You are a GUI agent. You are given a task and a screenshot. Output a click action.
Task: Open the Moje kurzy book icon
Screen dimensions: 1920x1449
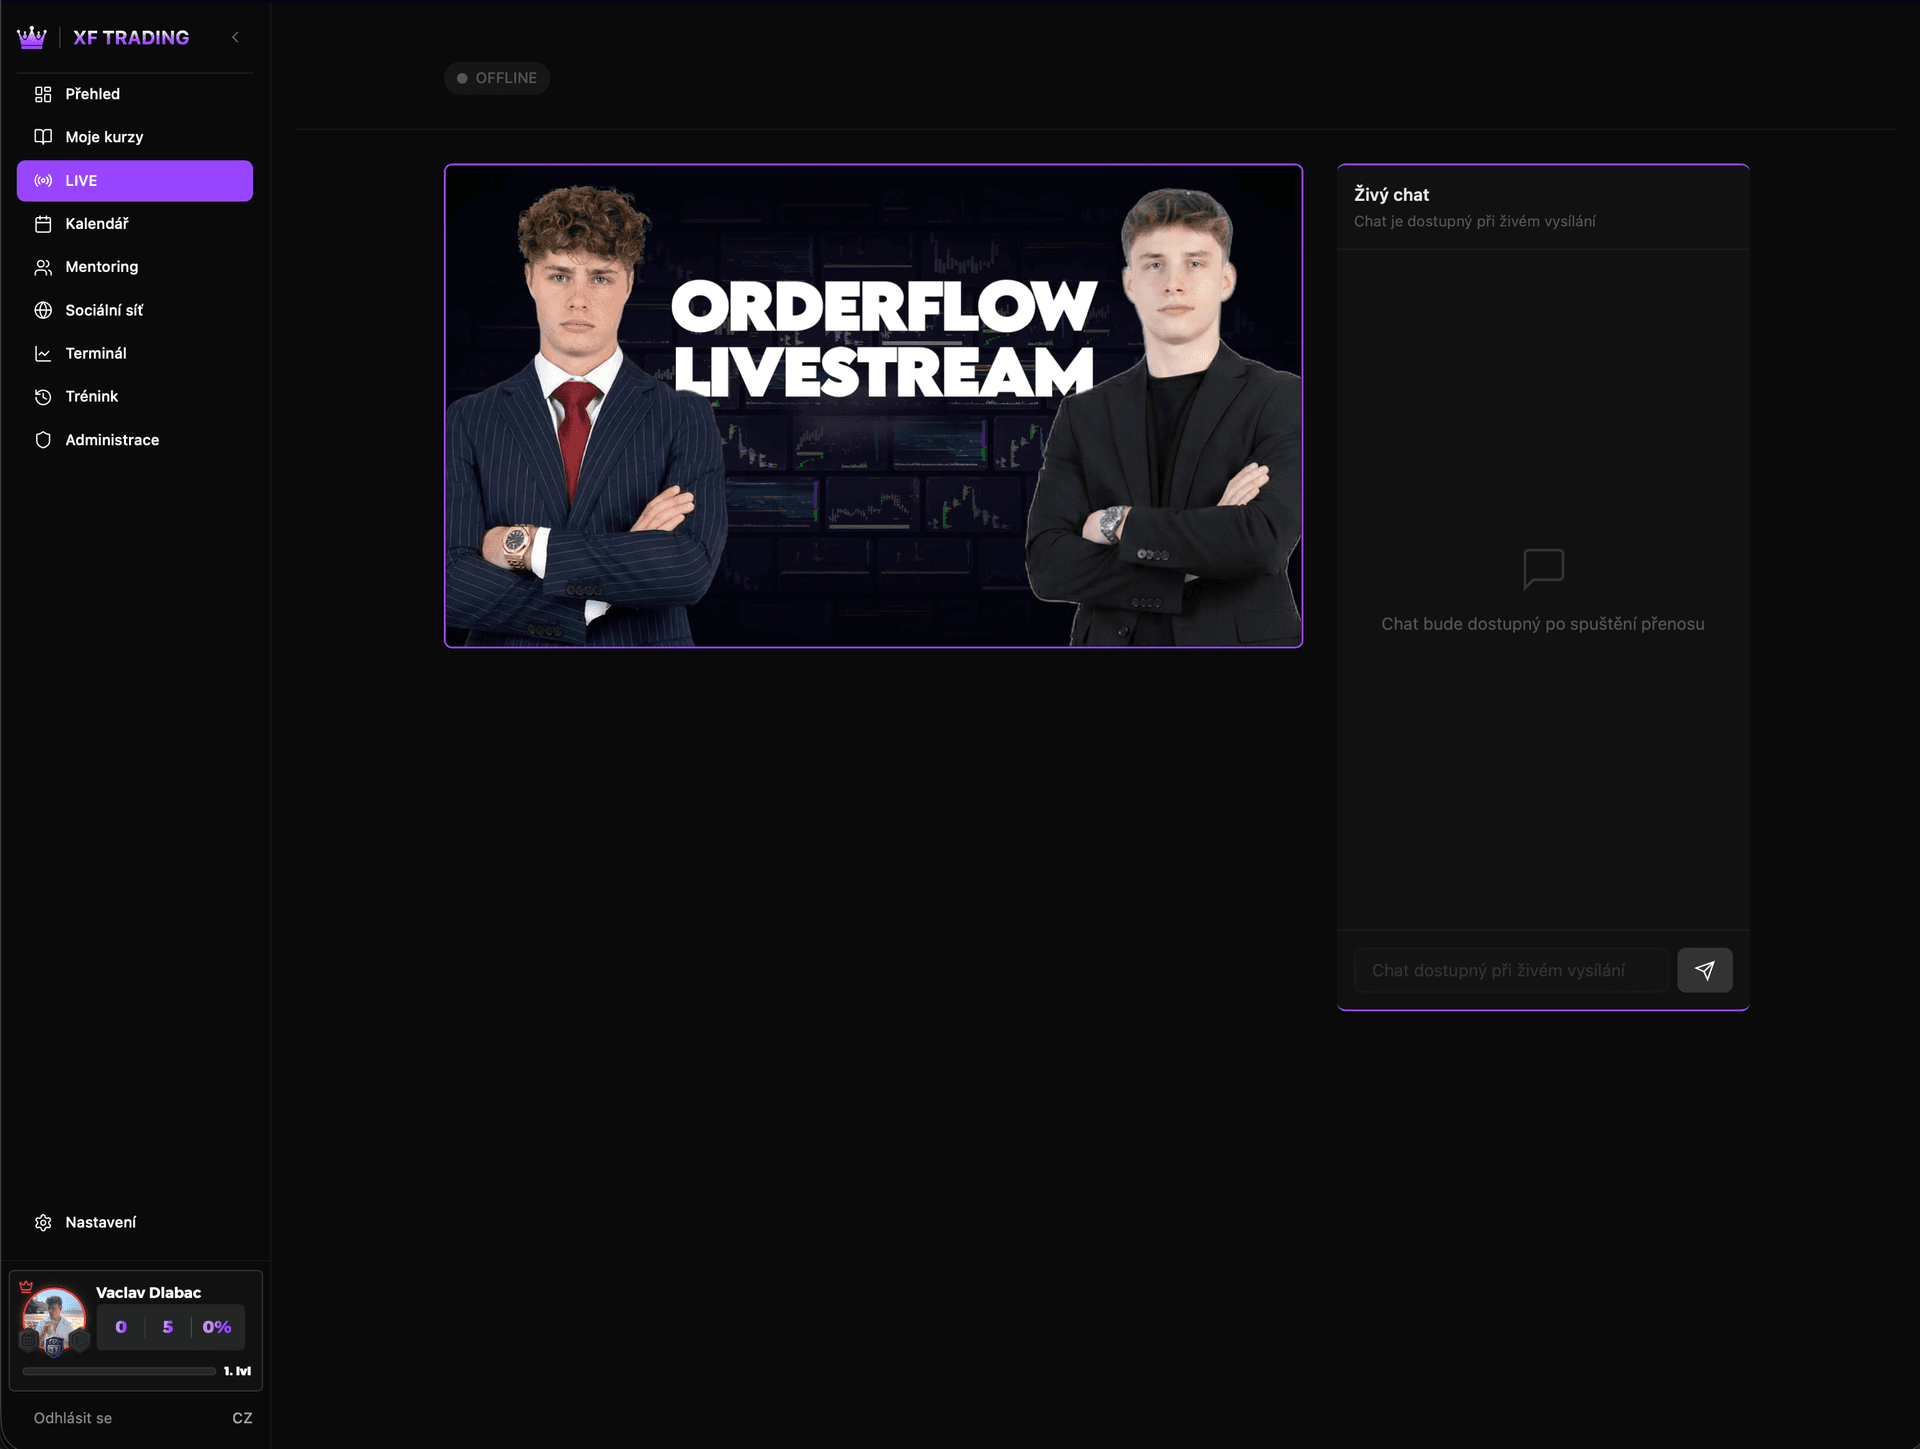tap(43, 137)
